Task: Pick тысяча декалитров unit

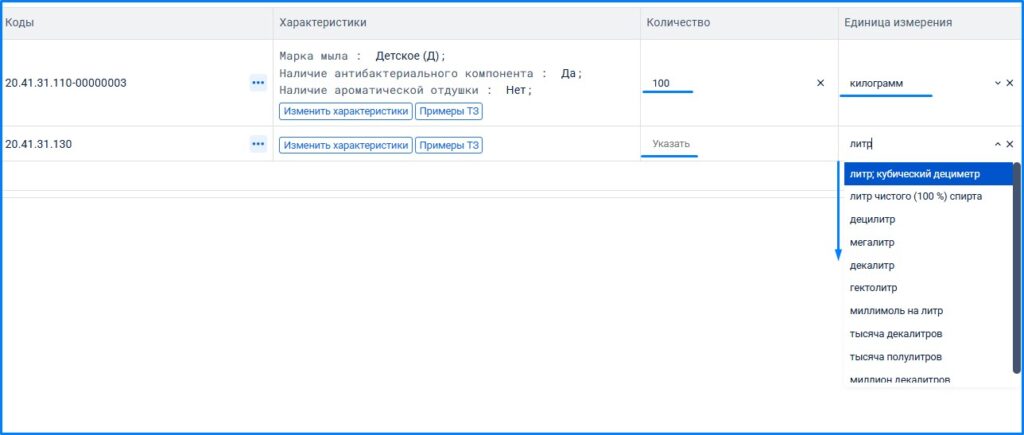Action: 928,334
